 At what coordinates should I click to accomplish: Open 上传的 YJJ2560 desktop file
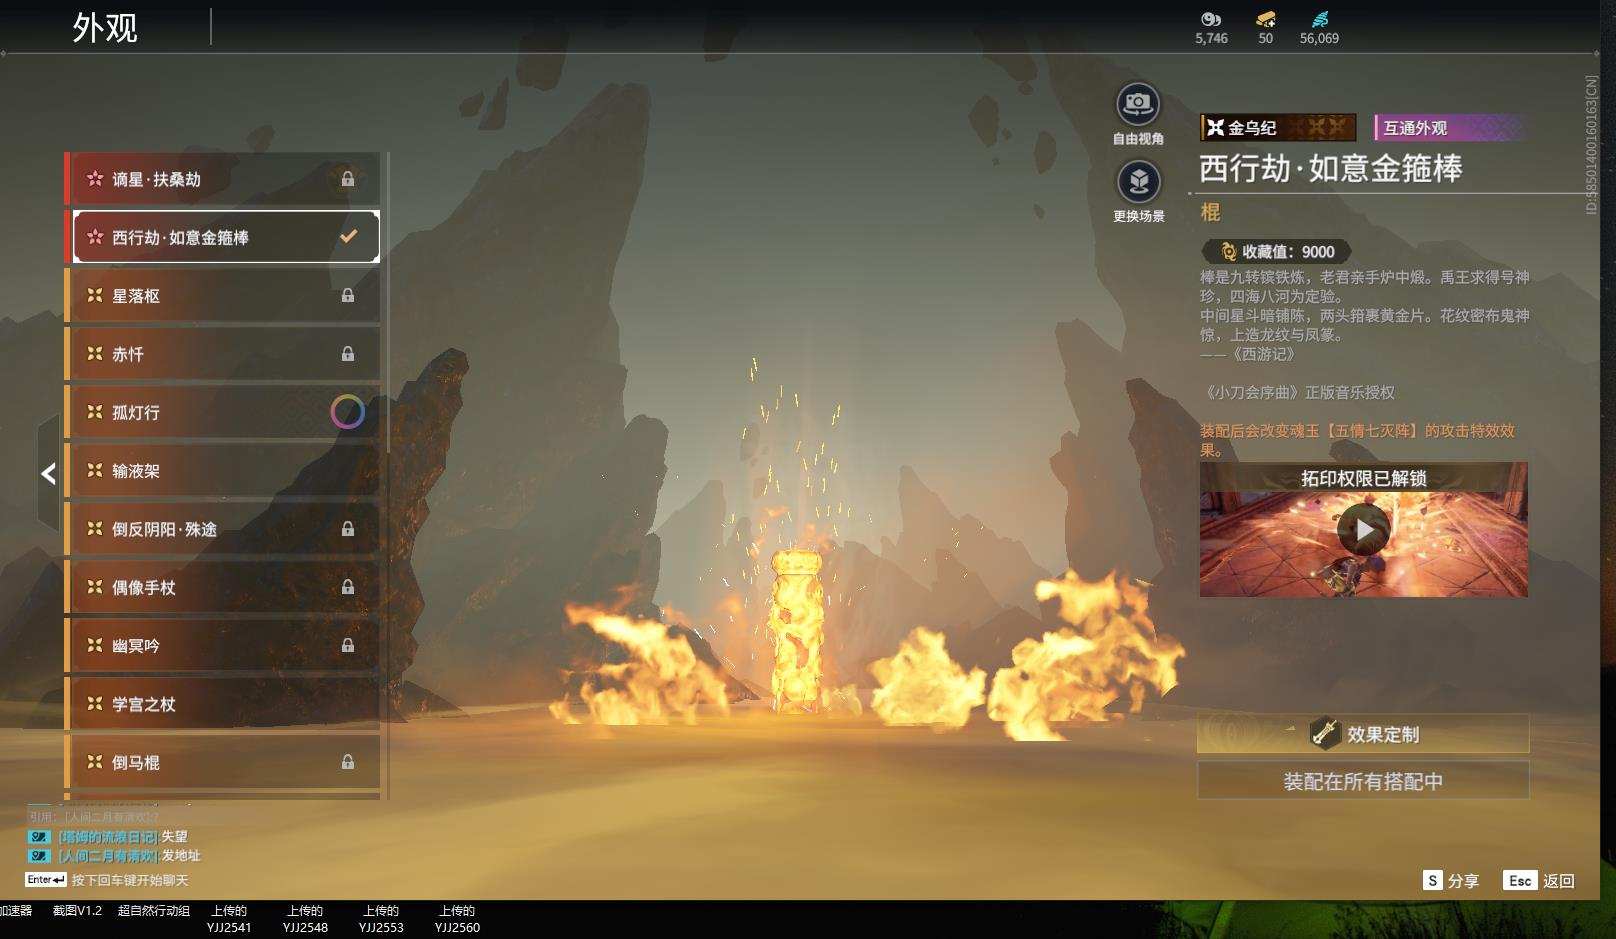[x=457, y=919]
